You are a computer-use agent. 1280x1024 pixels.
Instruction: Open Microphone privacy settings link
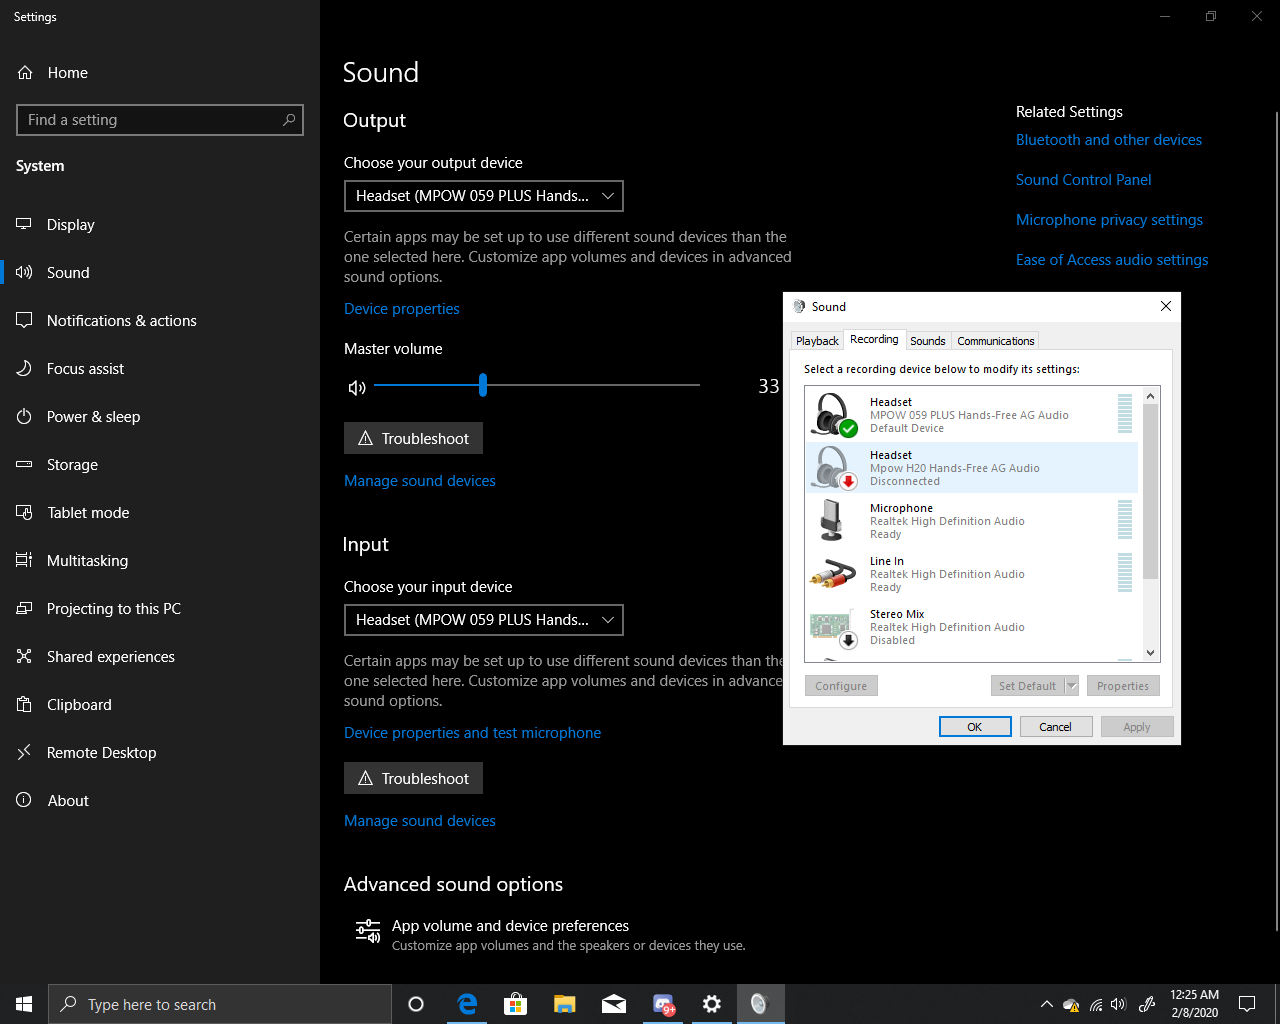tap(1109, 220)
